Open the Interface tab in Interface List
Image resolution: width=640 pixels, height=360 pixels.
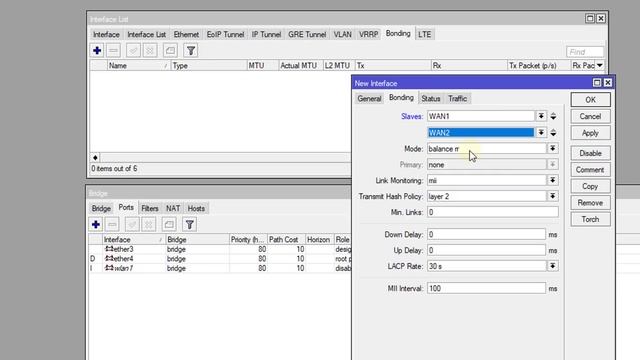(106, 35)
